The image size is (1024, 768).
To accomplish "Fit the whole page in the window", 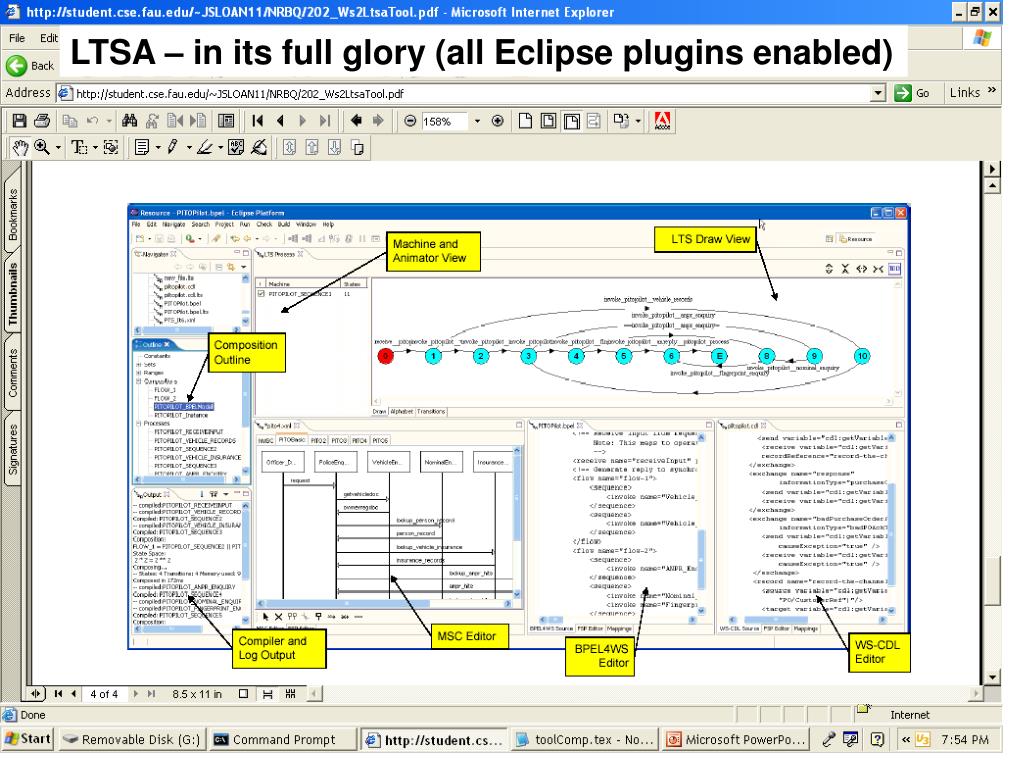I will pyautogui.click(x=549, y=121).
